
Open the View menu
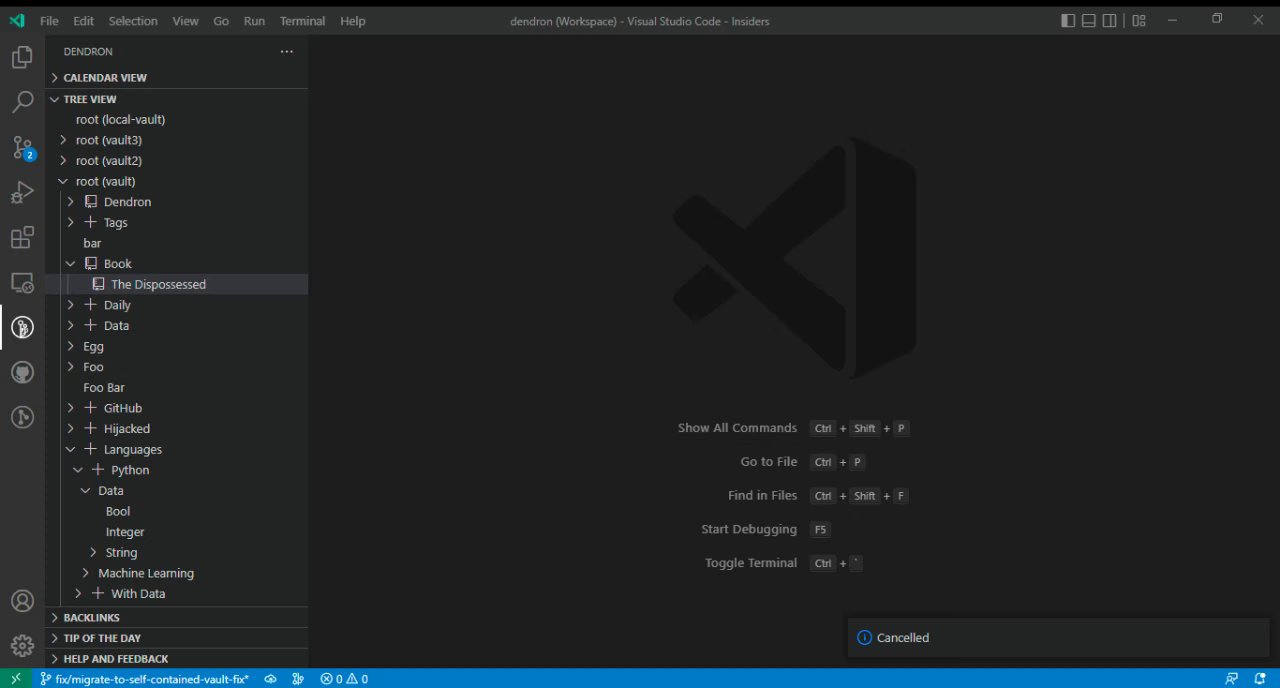(185, 21)
